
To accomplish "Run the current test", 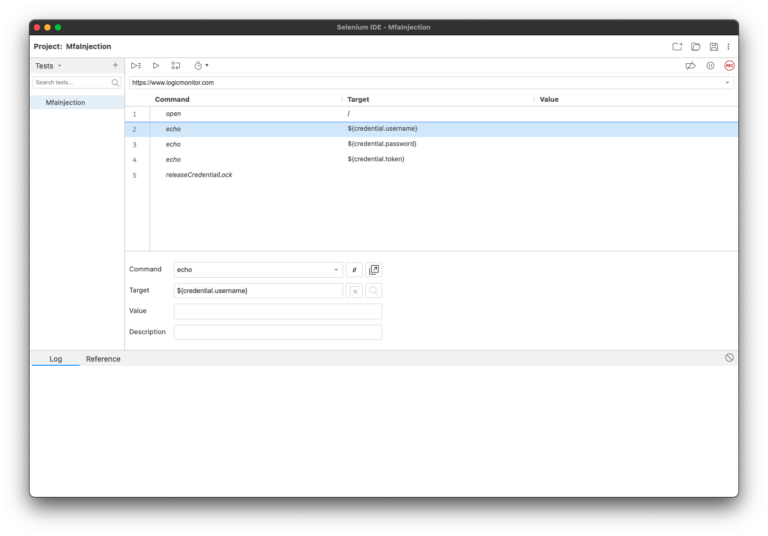I will tap(156, 66).
